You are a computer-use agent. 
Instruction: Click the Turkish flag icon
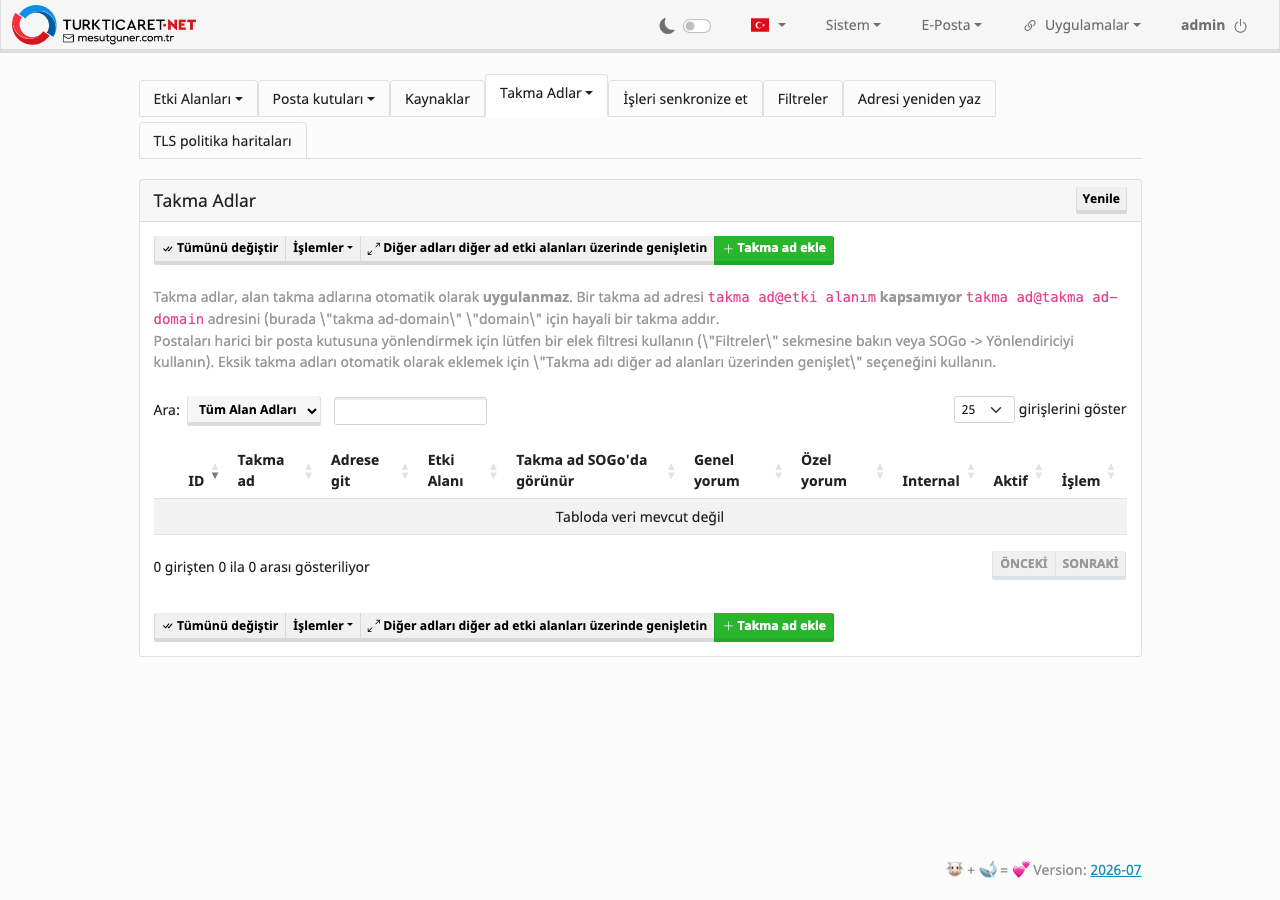760,25
